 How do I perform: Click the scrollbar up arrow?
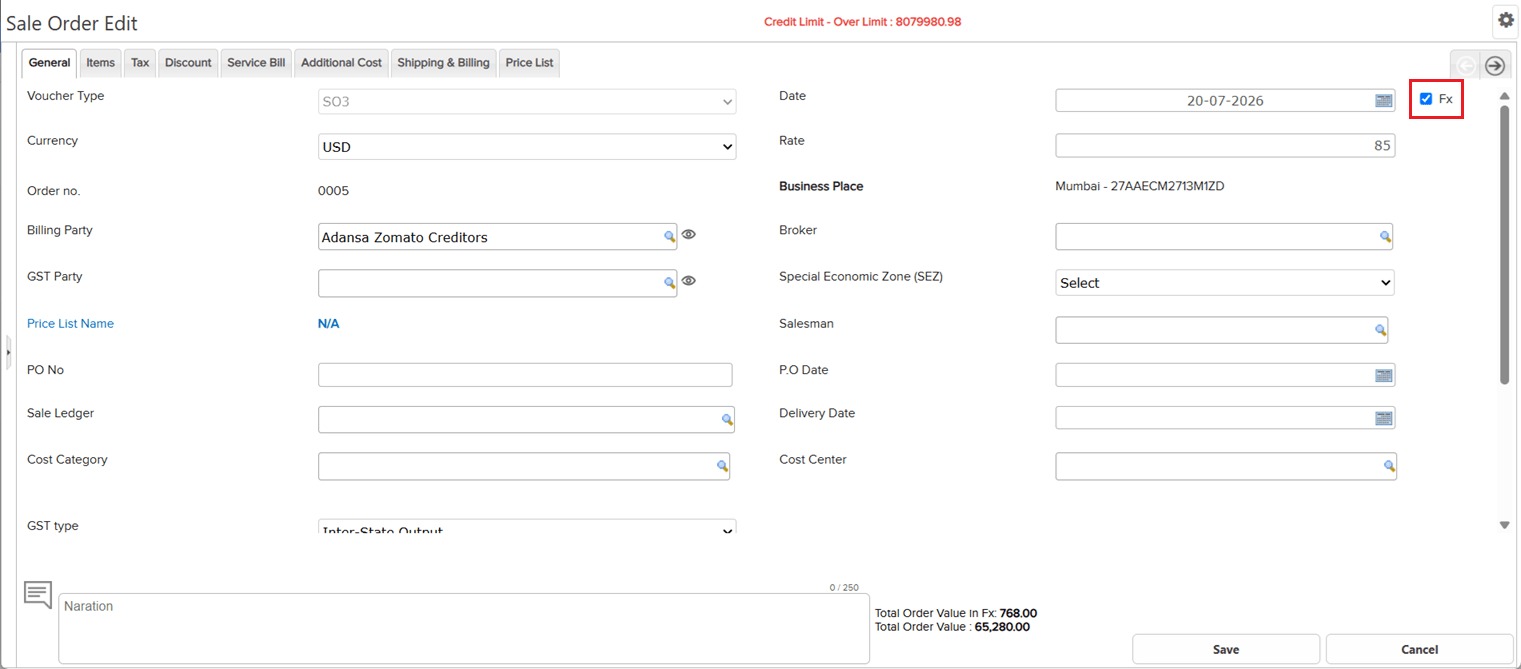pyautogui.click(x=1504, y=96)
